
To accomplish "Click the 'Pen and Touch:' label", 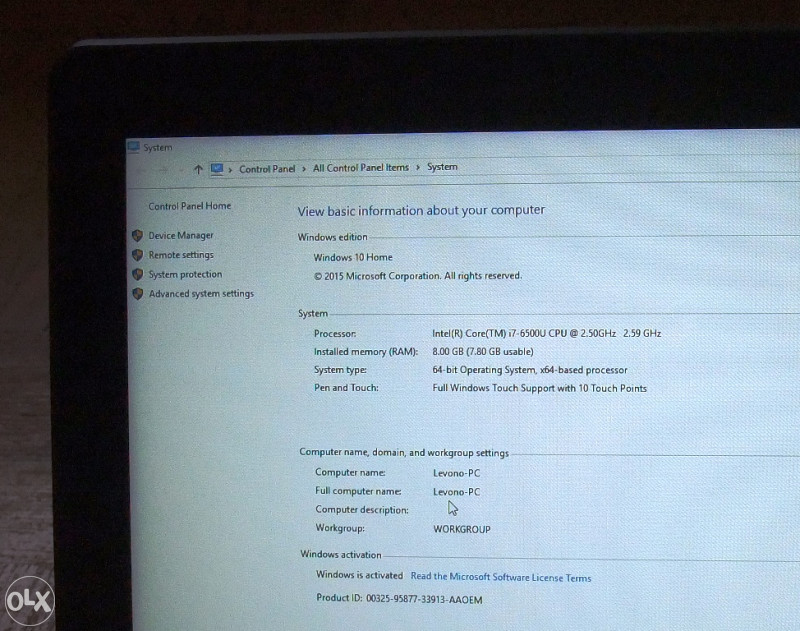I will pos(346,388).
